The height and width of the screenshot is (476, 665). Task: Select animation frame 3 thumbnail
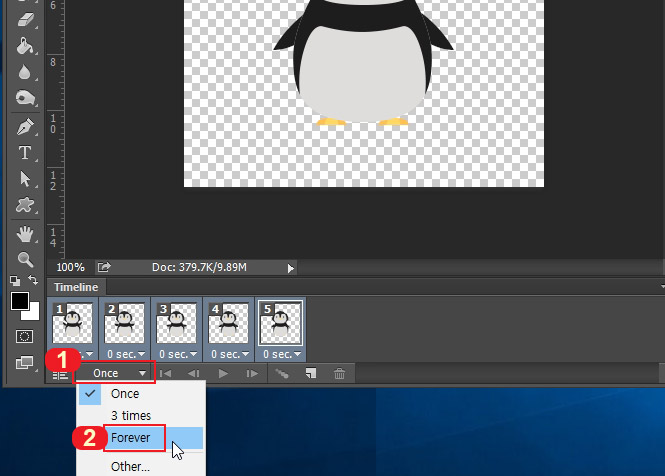(x=176, y=323)
